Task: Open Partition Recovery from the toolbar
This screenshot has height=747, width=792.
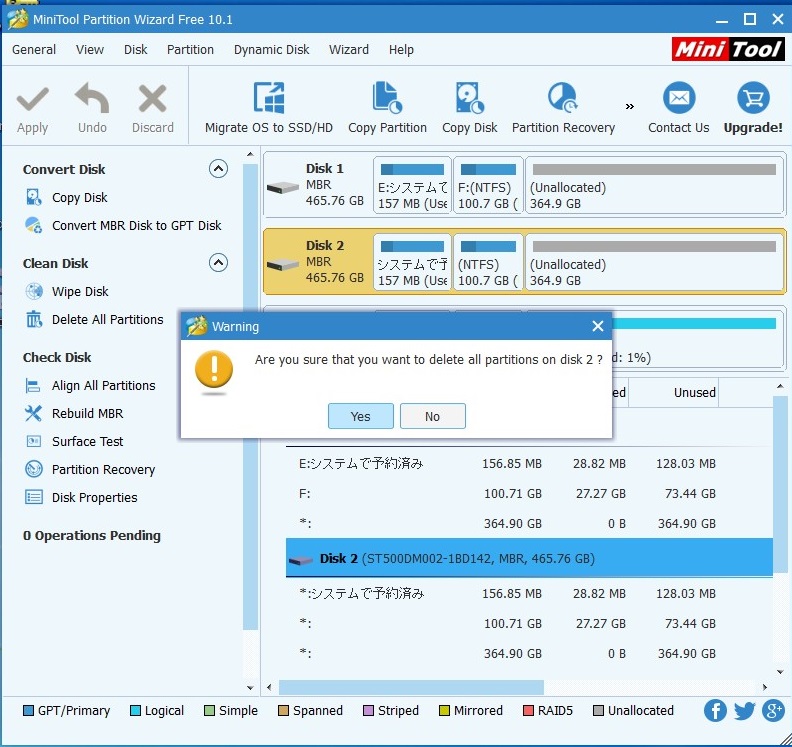Action: tap(563, 108)
